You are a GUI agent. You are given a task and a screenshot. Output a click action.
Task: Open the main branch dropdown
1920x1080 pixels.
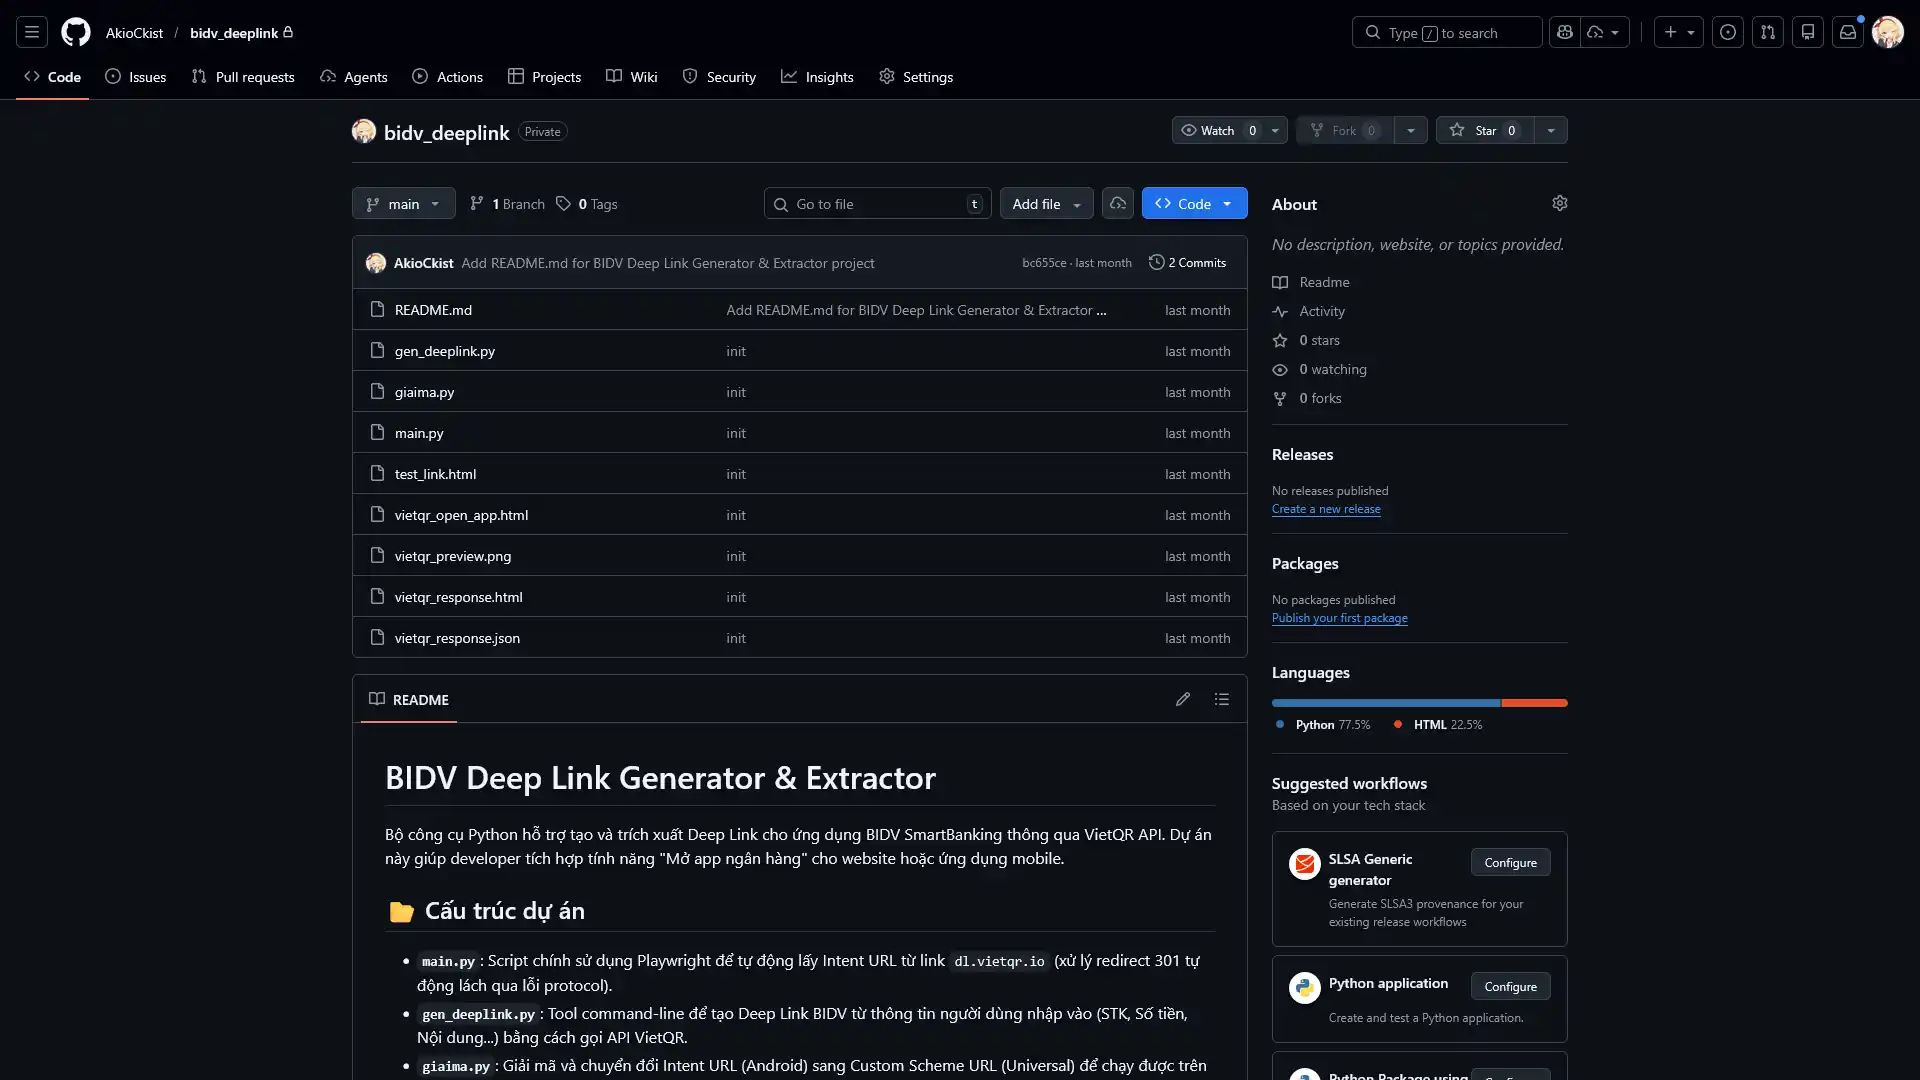(403, 203)
